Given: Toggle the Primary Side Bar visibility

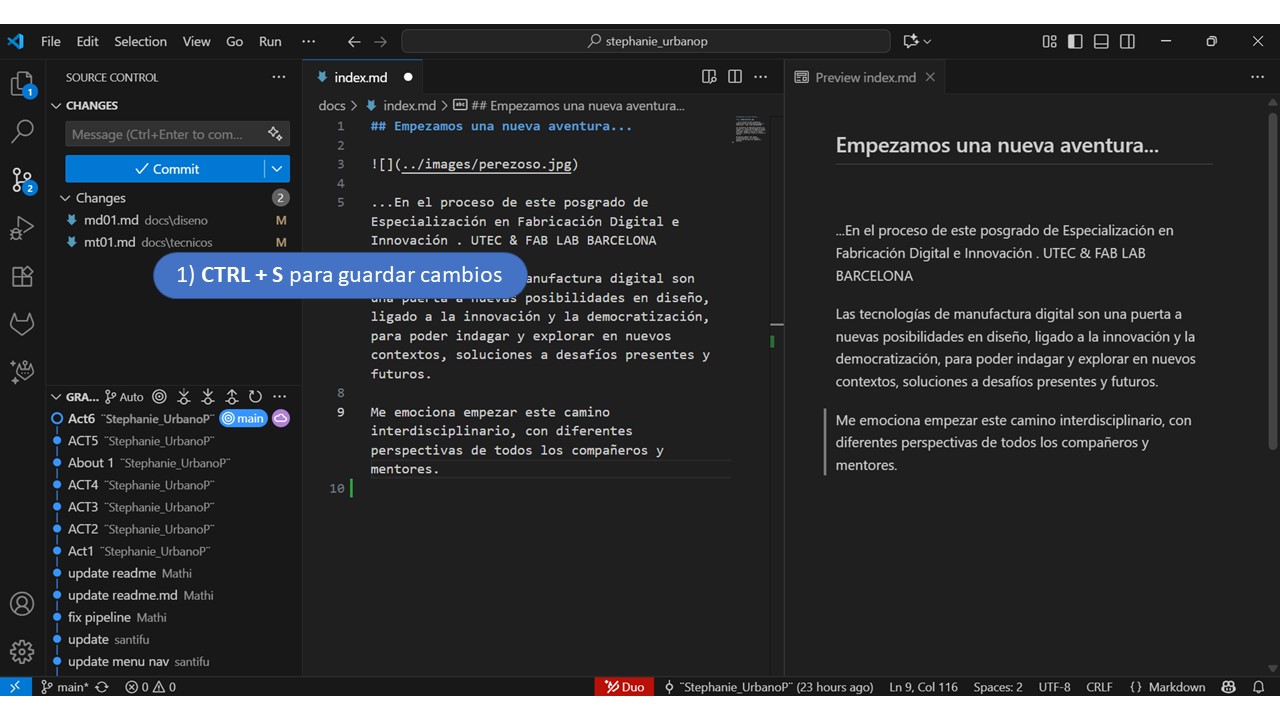Looking at the screenshot, I should [x=1075, y=41].
